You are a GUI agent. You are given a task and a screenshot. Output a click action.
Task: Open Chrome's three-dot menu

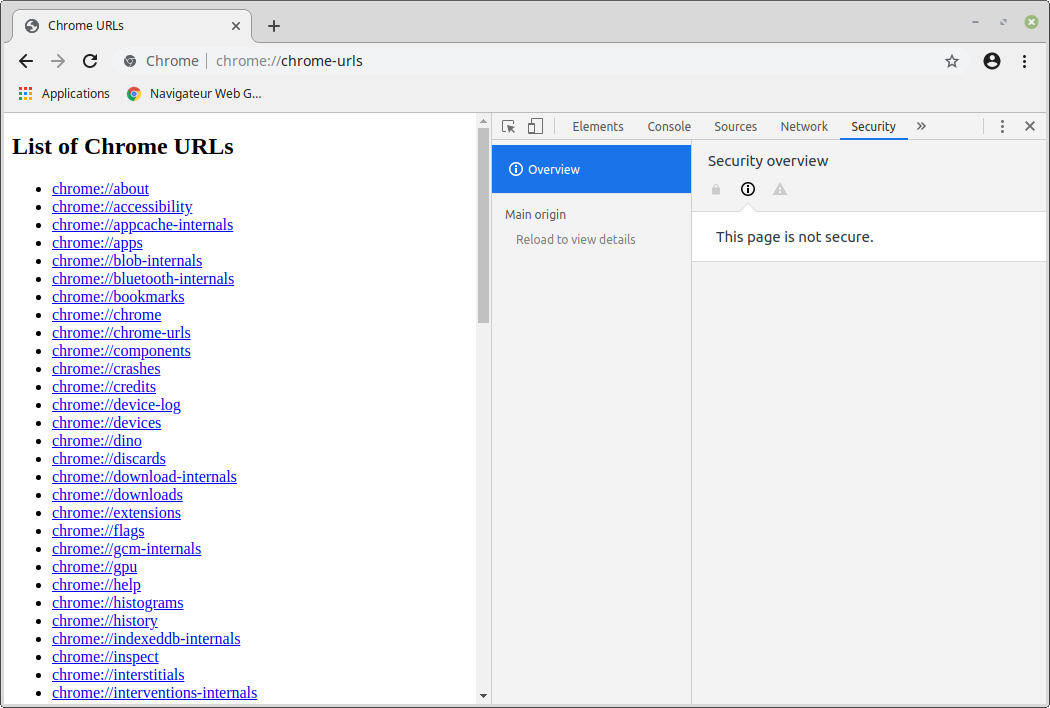[x=1024, y=61]
